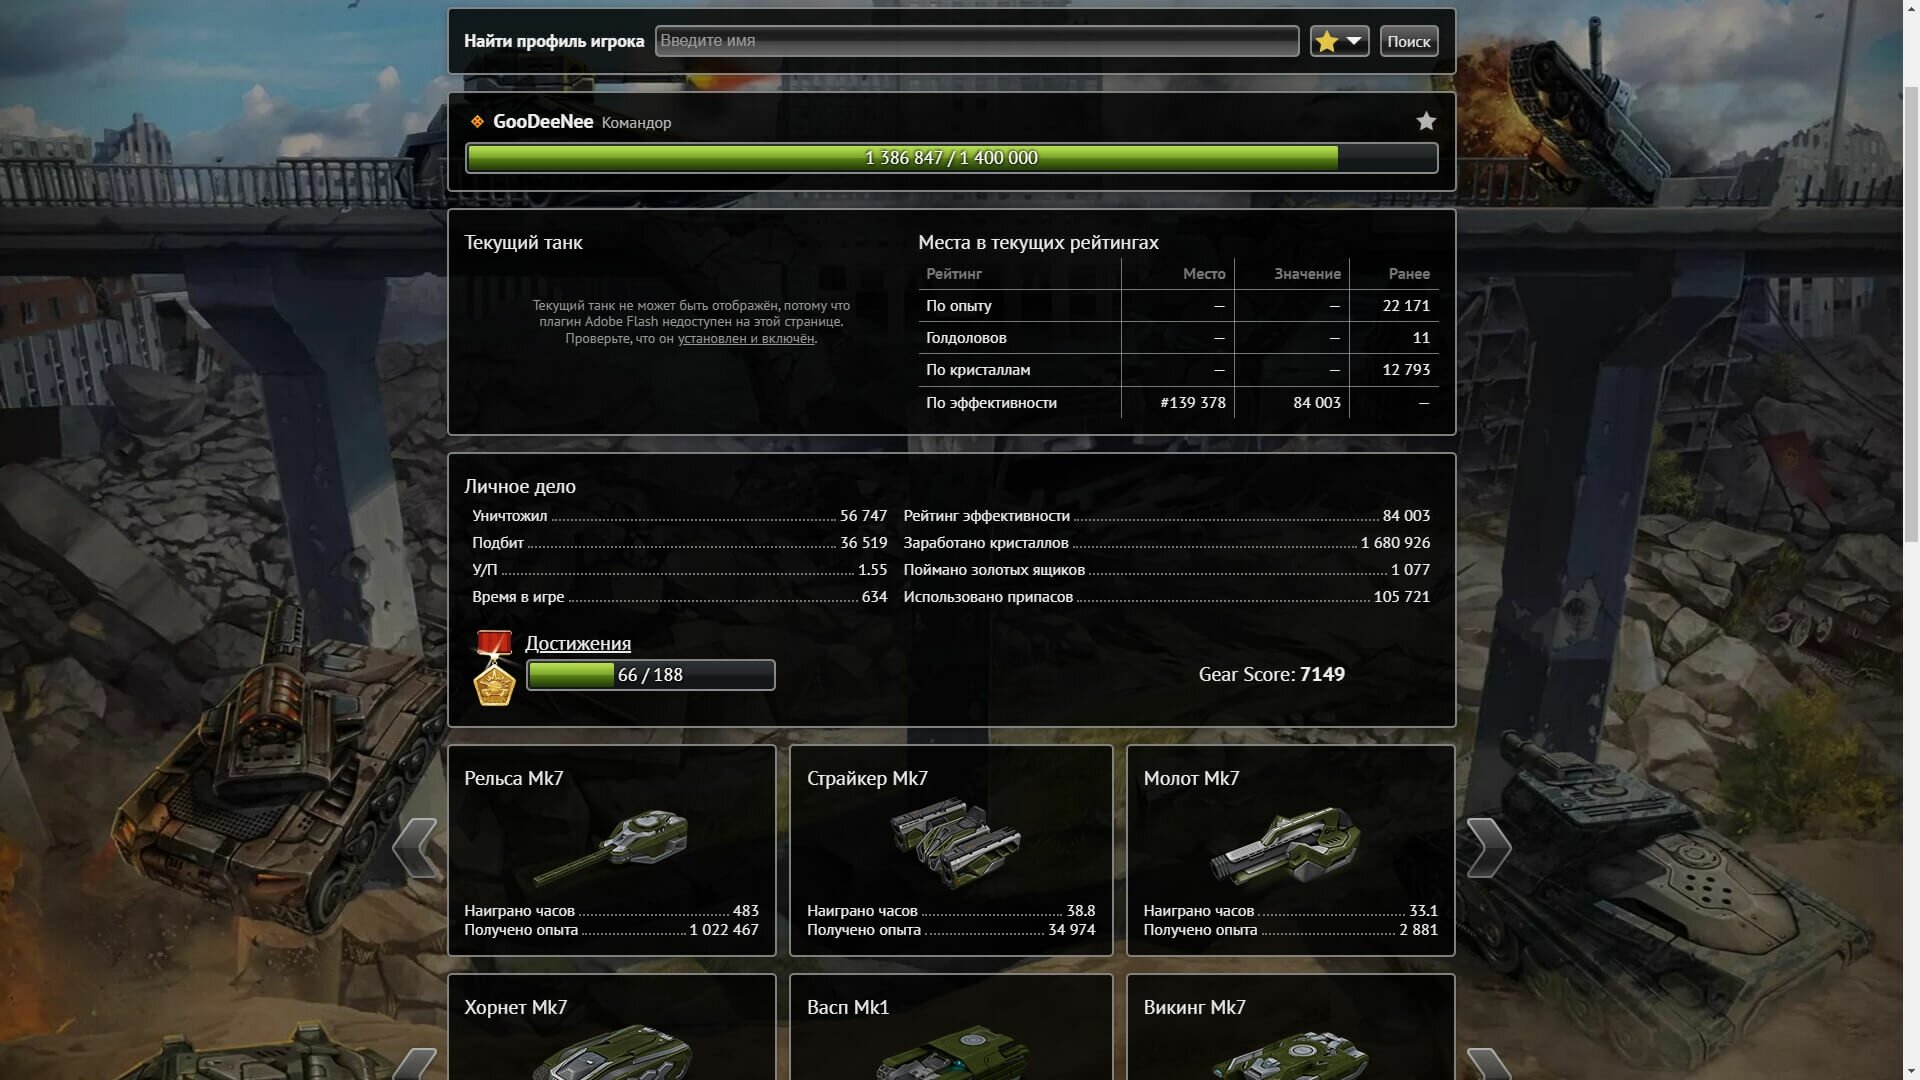Show next turrets with right arrow
The width and height of the screenshot is (1920, 1080).
click(x=1488, y=848)
